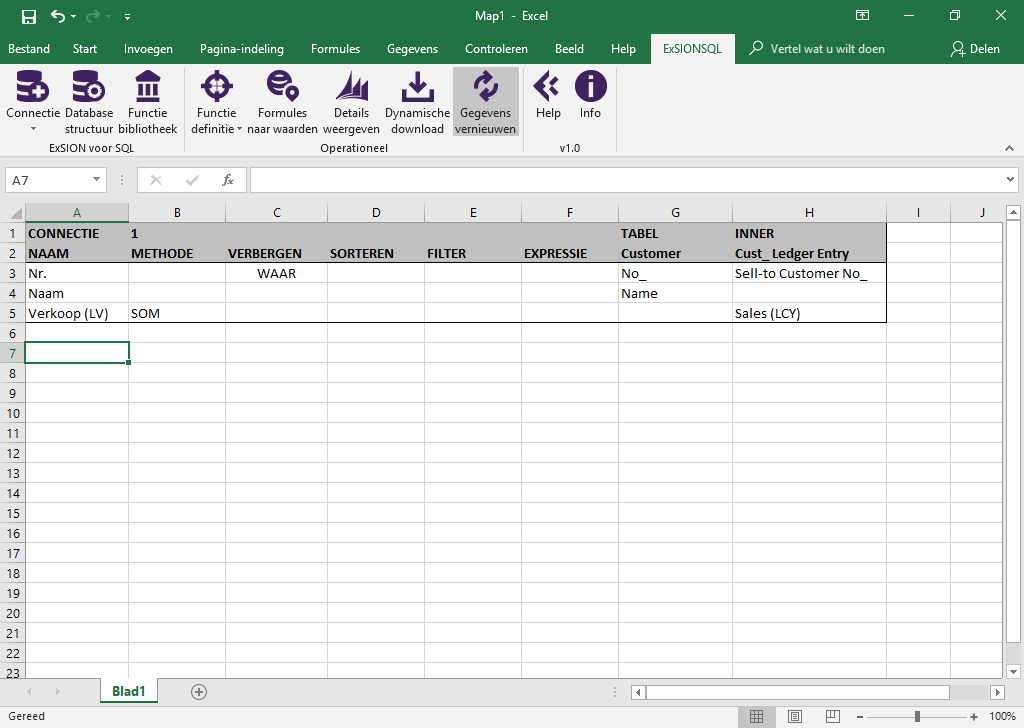
Task: Refresh data with Gegevens vernieuwen
Action: (x=485, y=102)
